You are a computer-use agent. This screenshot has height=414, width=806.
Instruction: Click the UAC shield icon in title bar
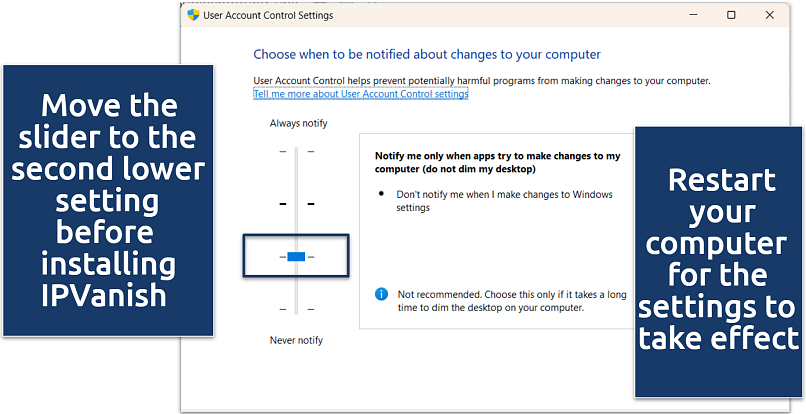tap(194, 15)
